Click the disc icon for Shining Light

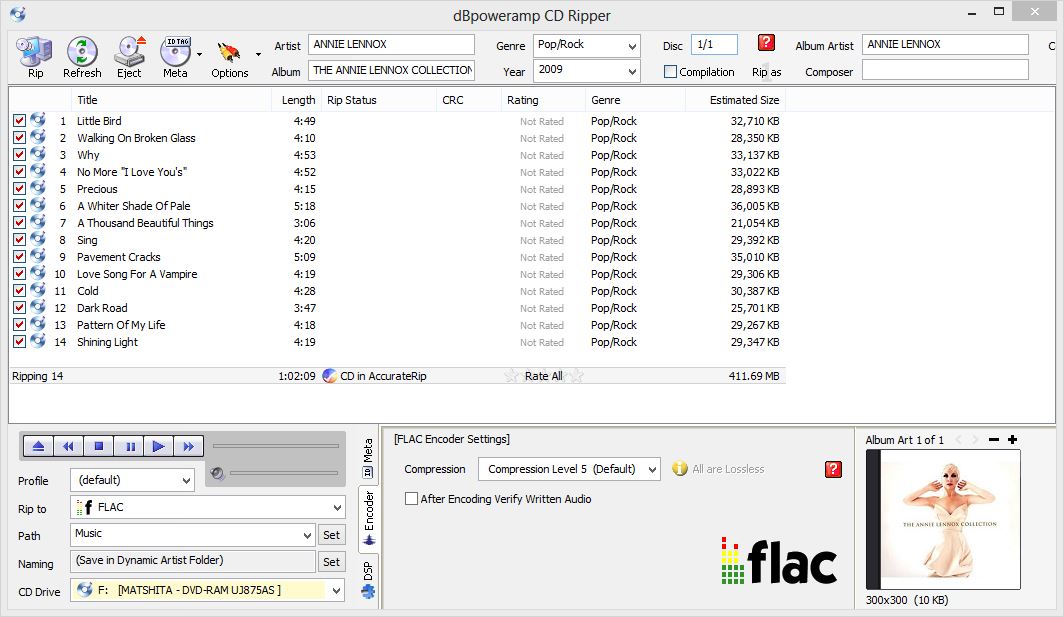[x=38, y=341]
